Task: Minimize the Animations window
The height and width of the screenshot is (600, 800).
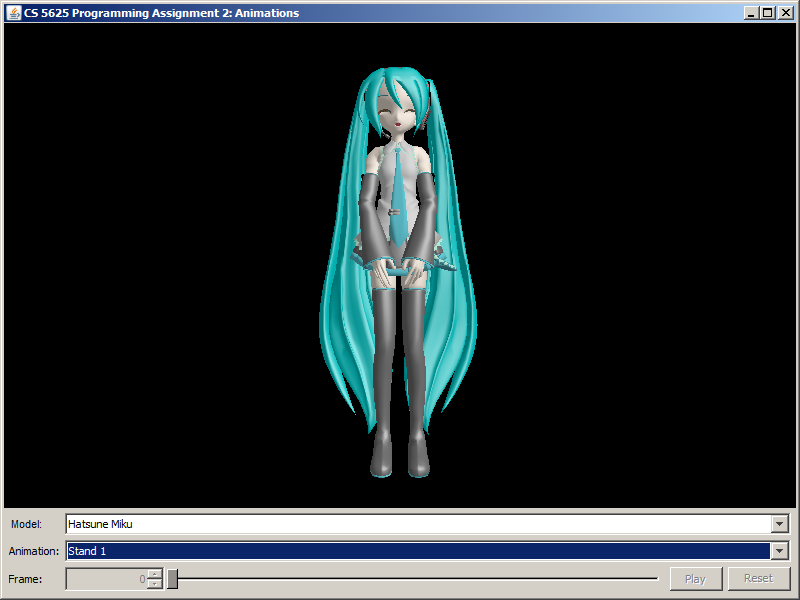Action: click(751, 13)
